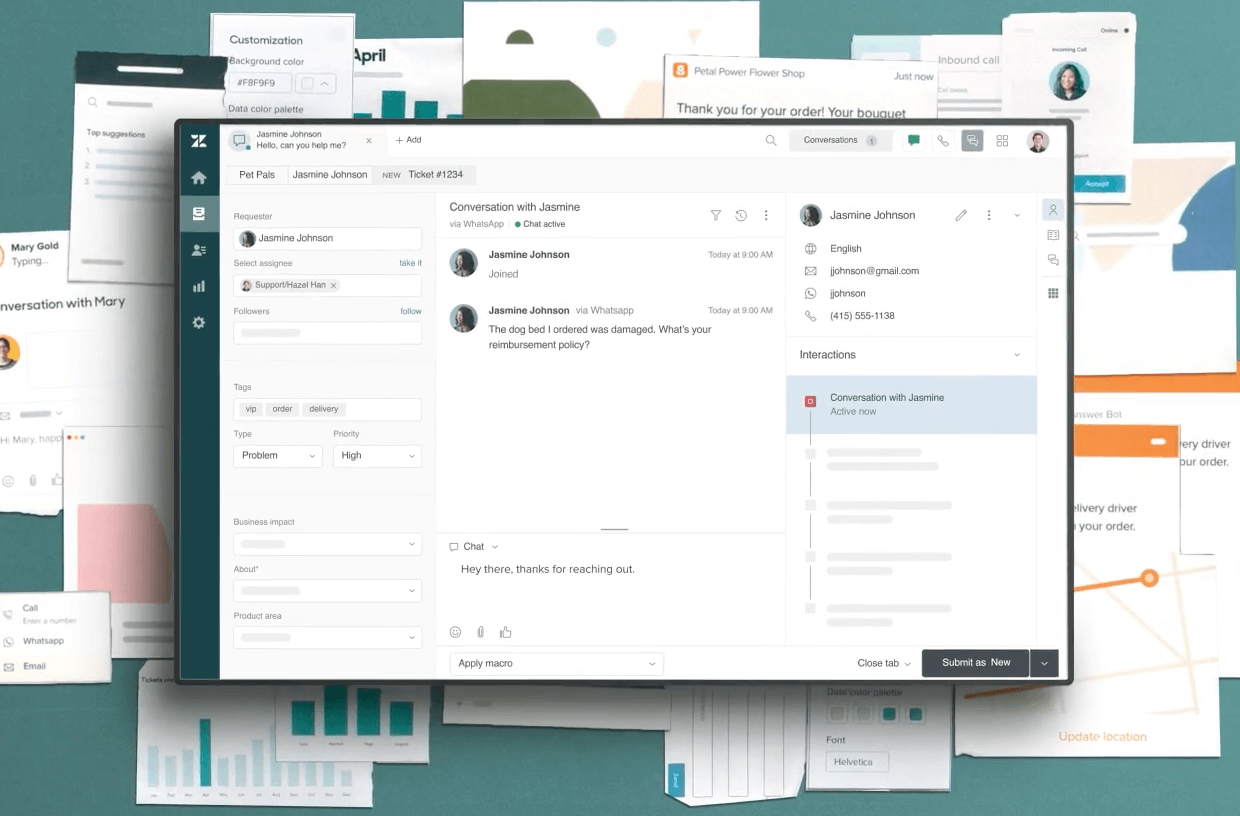Open the Priority dropdown showing High
The height and width of the screenshot is (816, 1240).
[x=377, y=455]
